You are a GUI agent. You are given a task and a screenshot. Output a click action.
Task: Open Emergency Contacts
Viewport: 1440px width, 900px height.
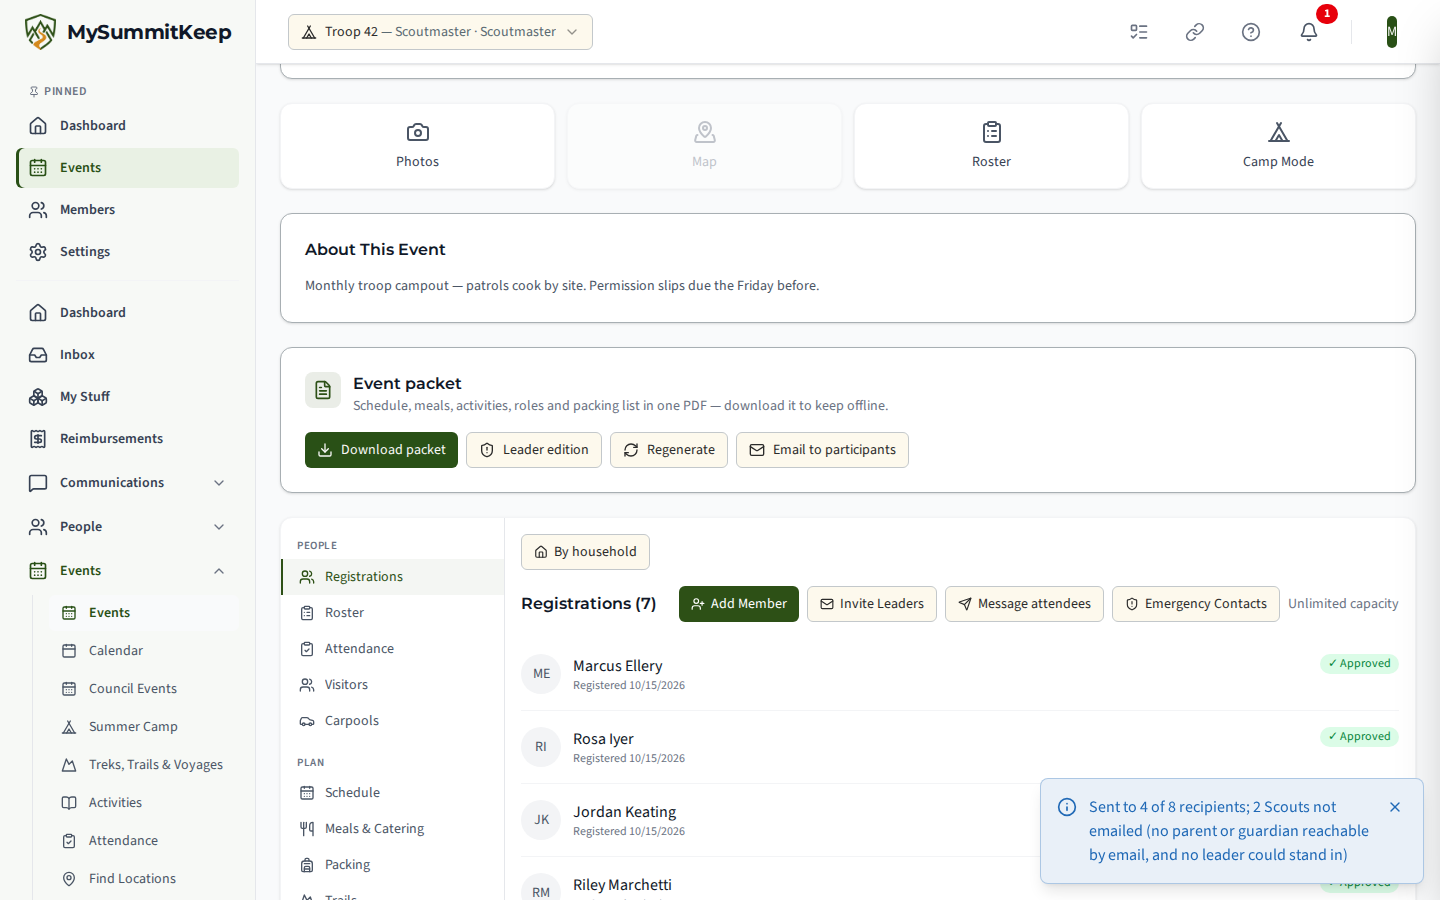click(1196, 604)
